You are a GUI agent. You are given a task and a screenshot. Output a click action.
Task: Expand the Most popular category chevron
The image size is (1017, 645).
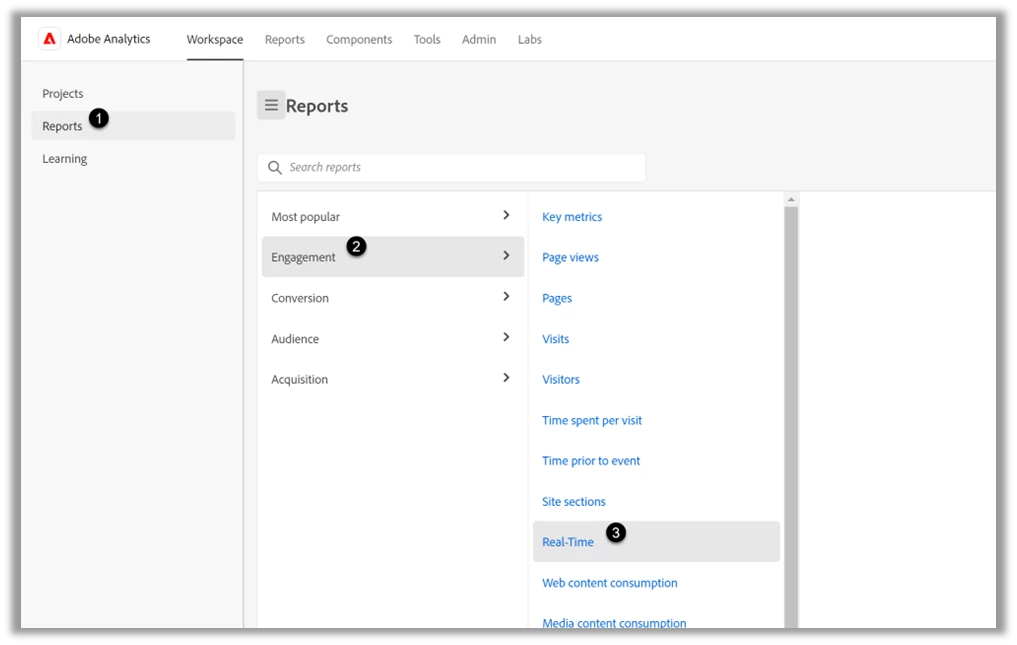507,215
